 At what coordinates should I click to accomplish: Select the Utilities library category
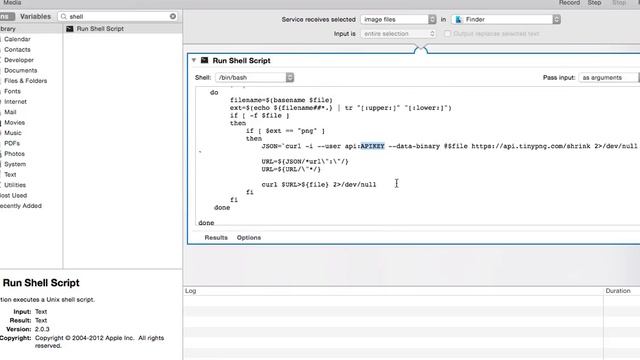[15, 185]
